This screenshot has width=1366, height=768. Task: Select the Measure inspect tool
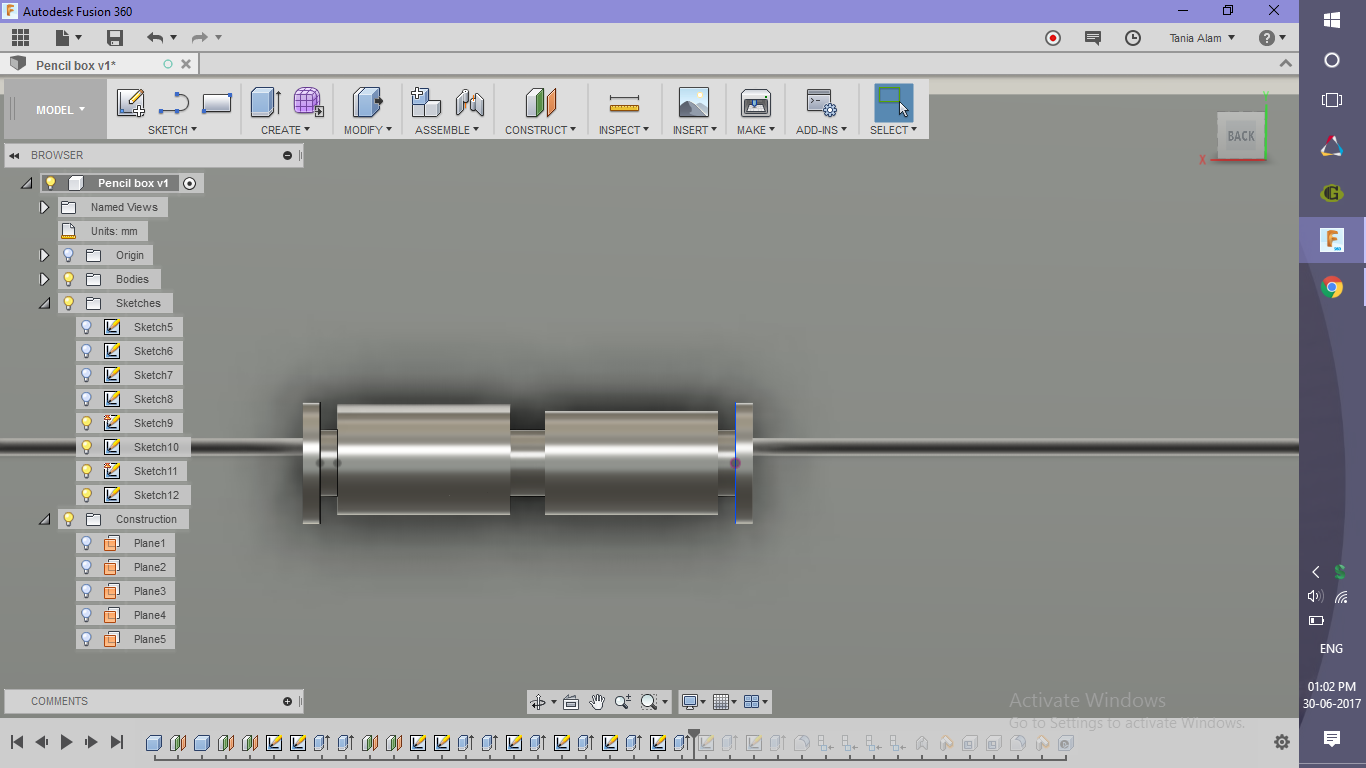(x=624, y=103)
